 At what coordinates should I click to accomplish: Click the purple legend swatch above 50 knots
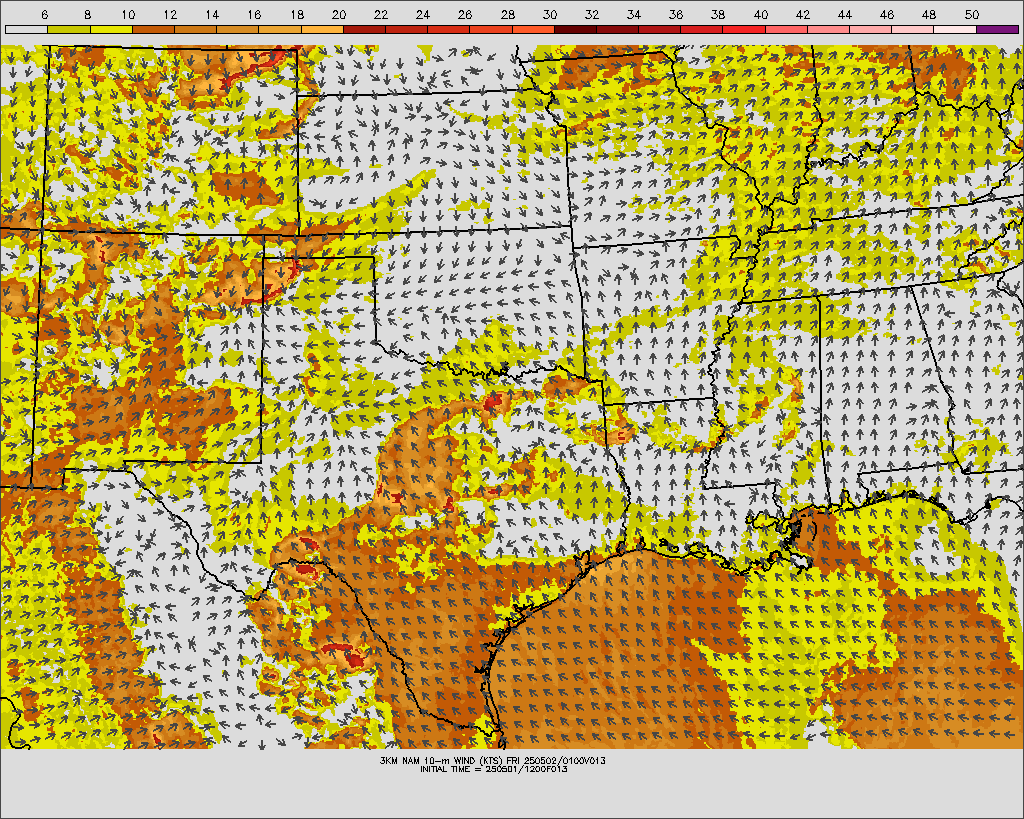coord(997,29)
